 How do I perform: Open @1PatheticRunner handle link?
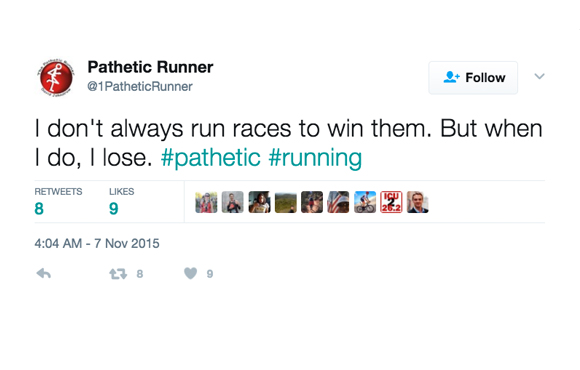coord(140,87)
